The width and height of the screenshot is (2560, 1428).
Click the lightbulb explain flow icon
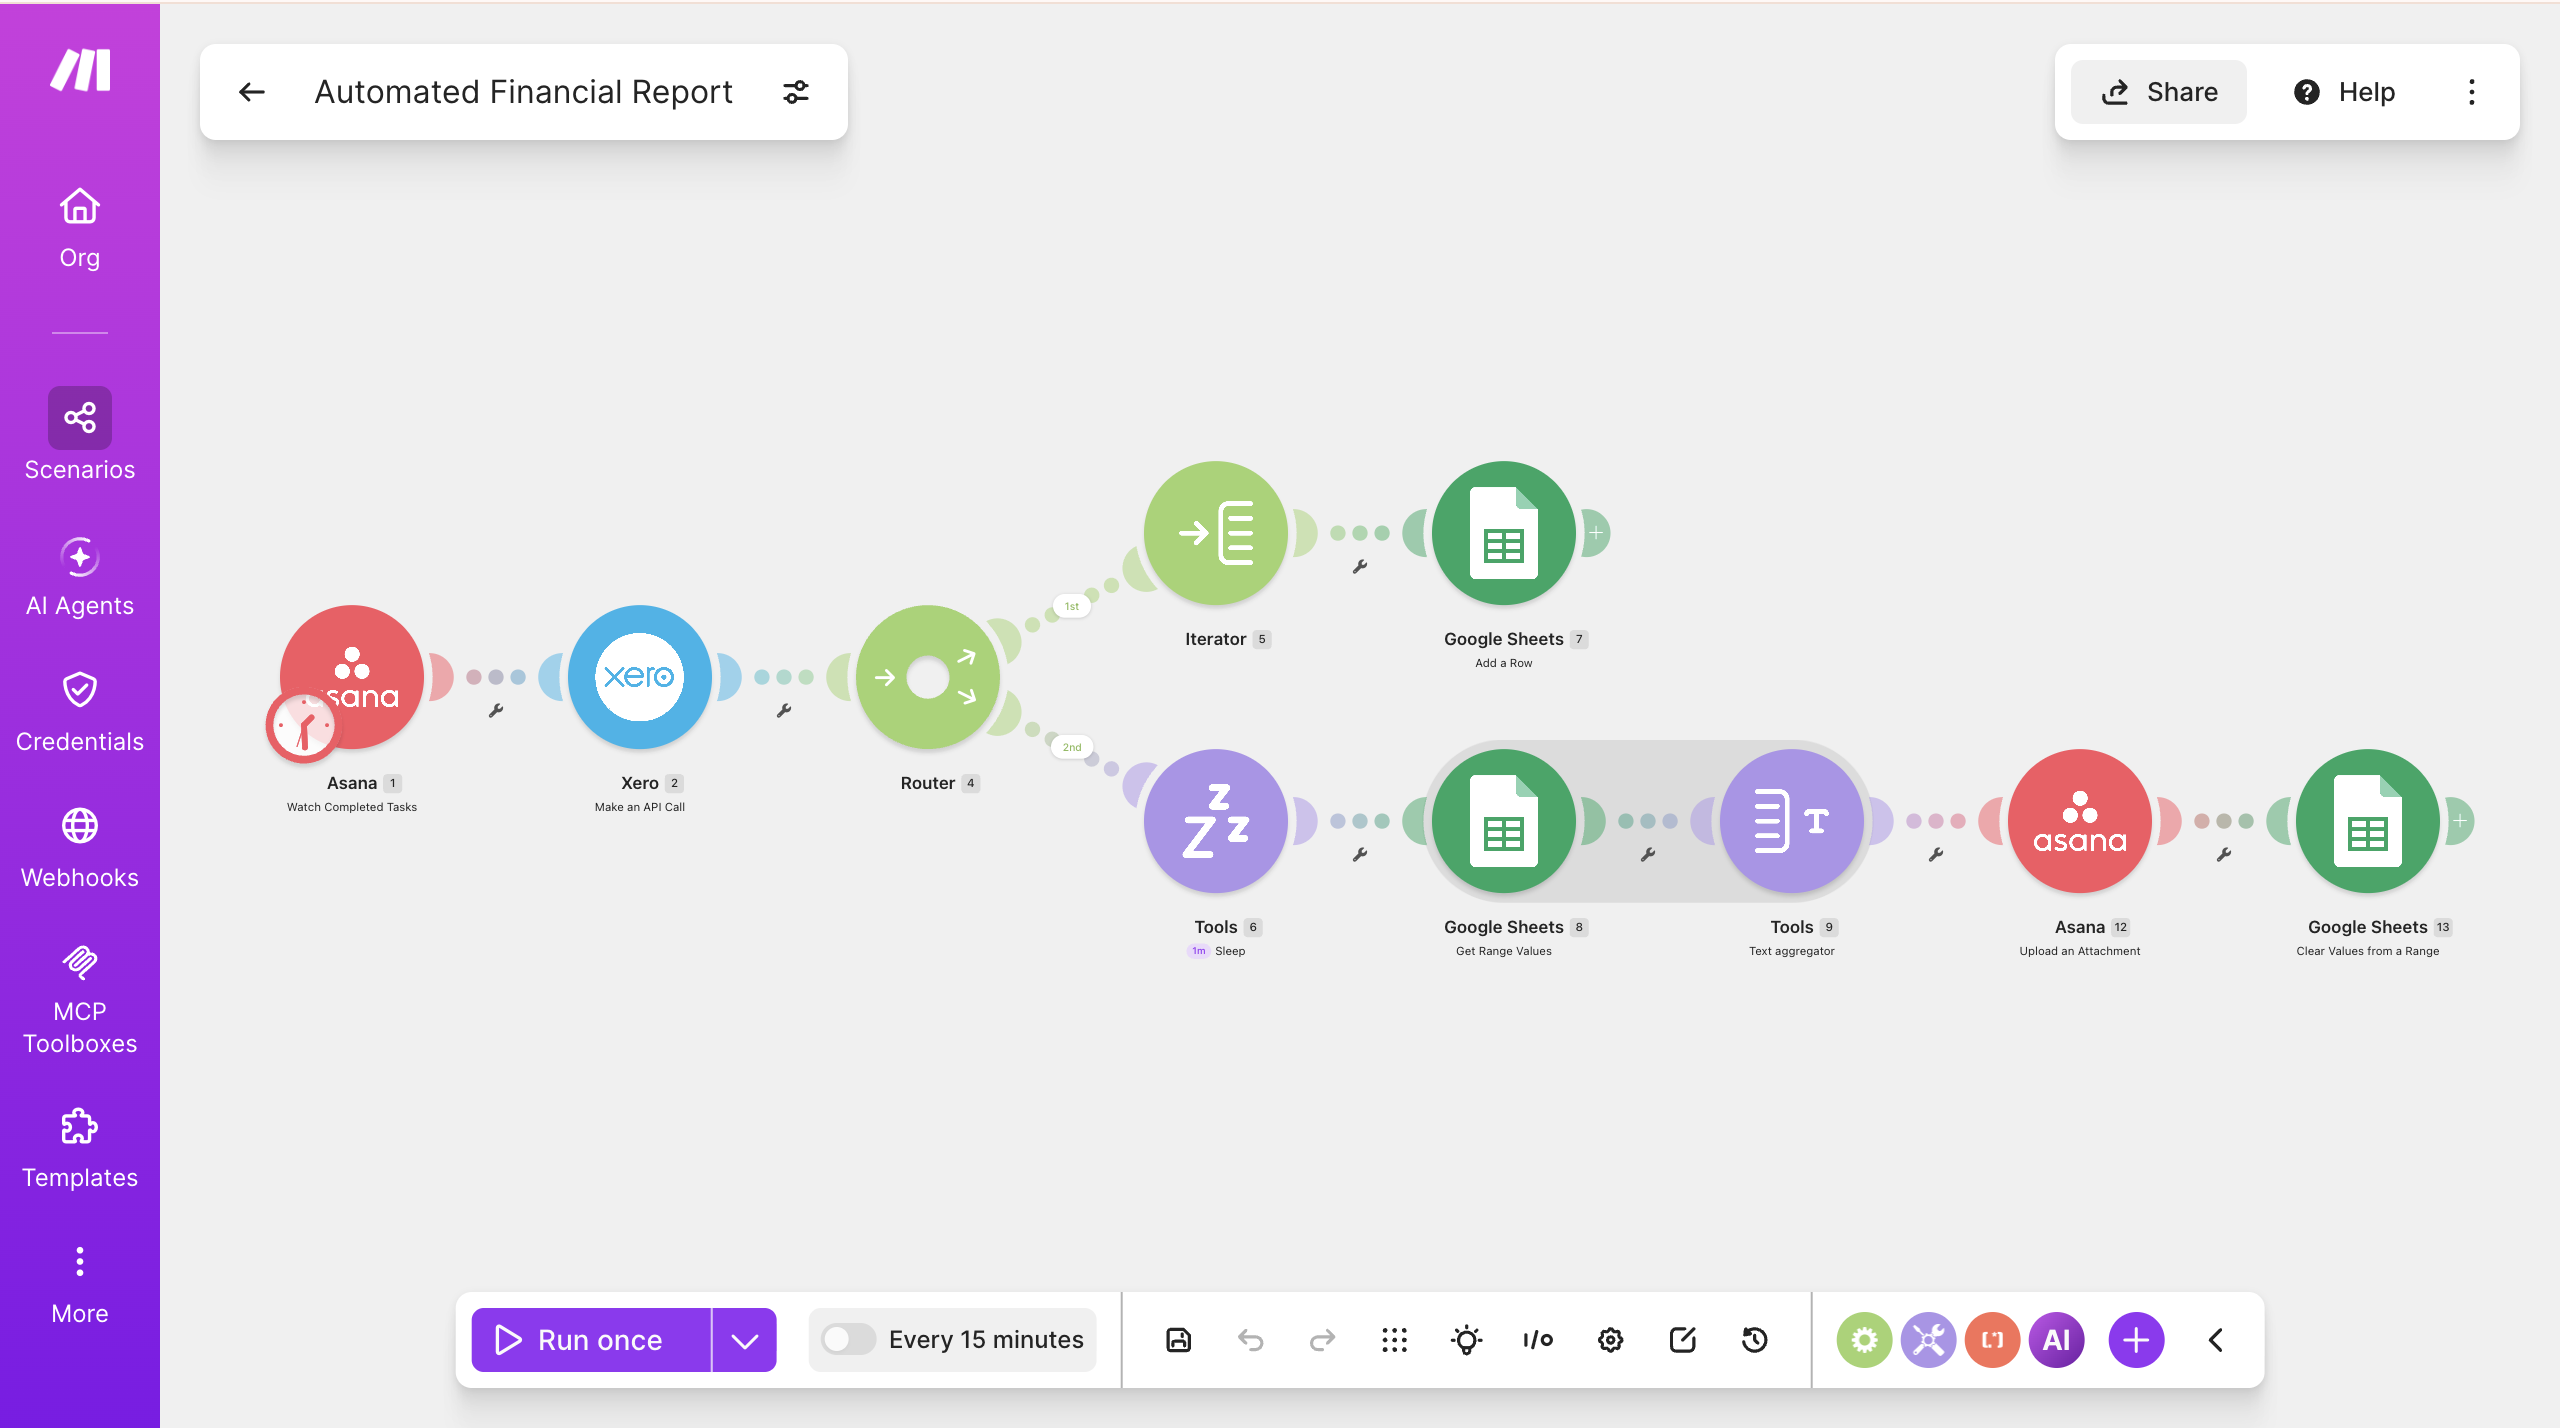pyautogui.click(x=1467, y=1340)
